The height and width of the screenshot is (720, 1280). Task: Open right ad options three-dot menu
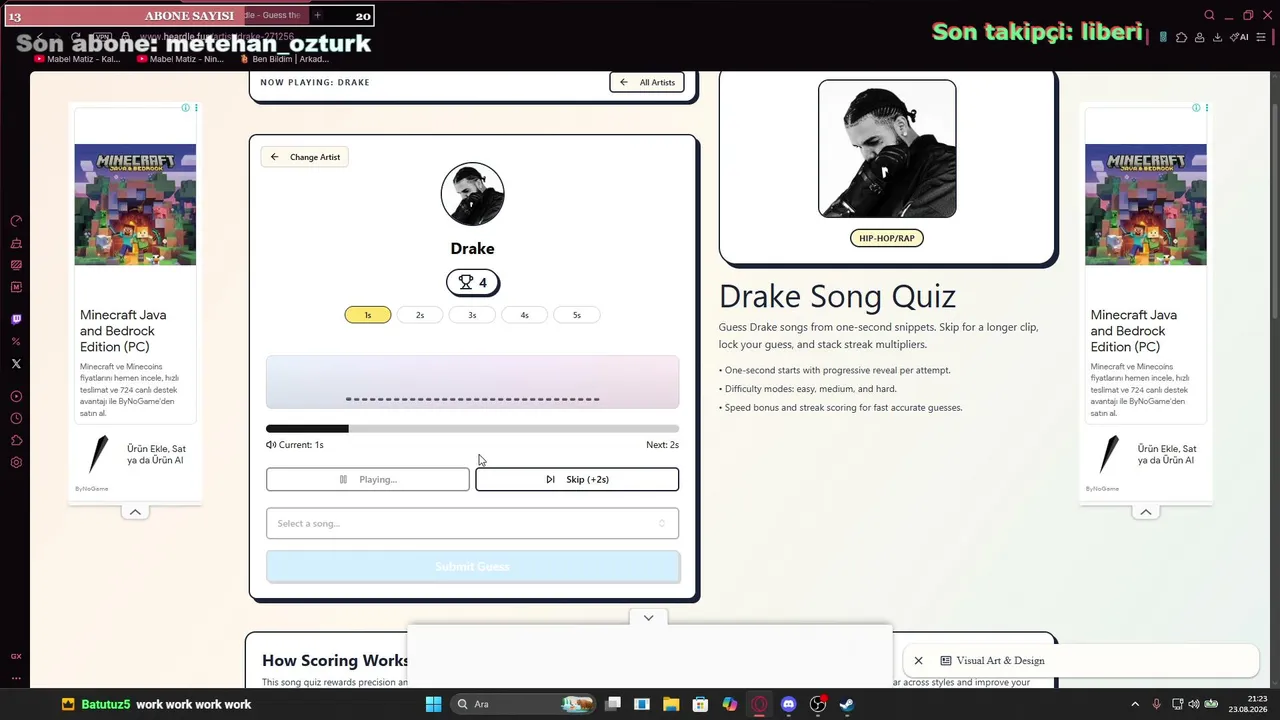[1207, 108]
